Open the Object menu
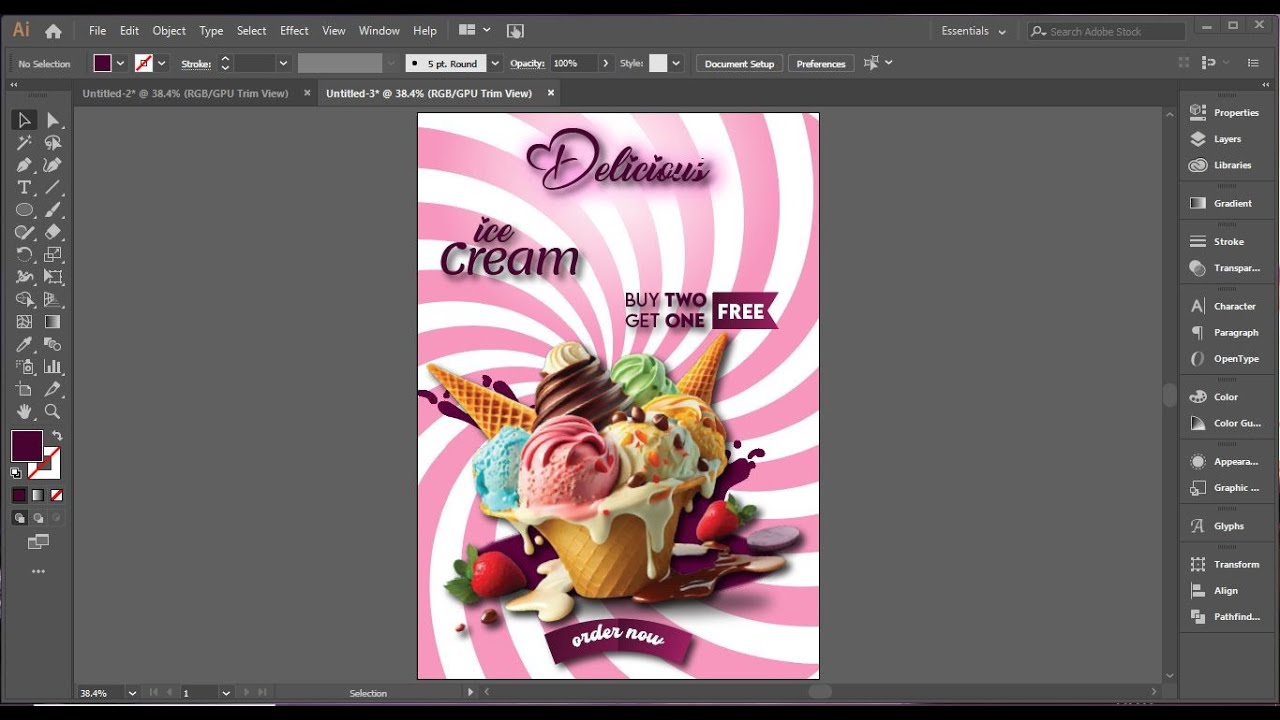This screenshot has height=720, width=1280. [x=169, y=31]
